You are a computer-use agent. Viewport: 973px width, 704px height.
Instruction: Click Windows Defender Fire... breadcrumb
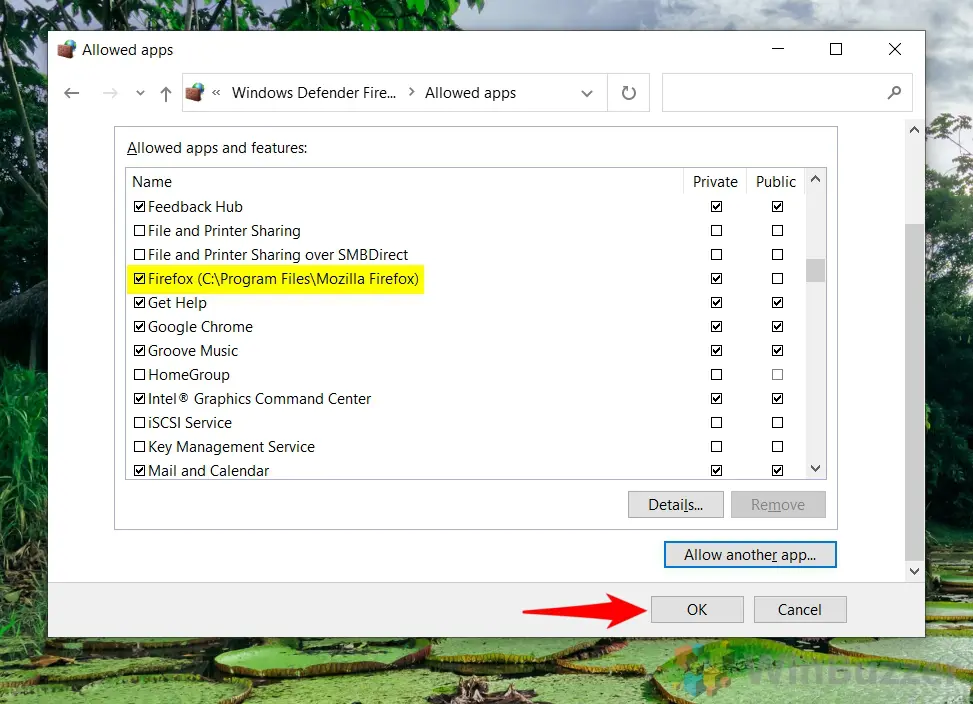[x=313, y=93]
